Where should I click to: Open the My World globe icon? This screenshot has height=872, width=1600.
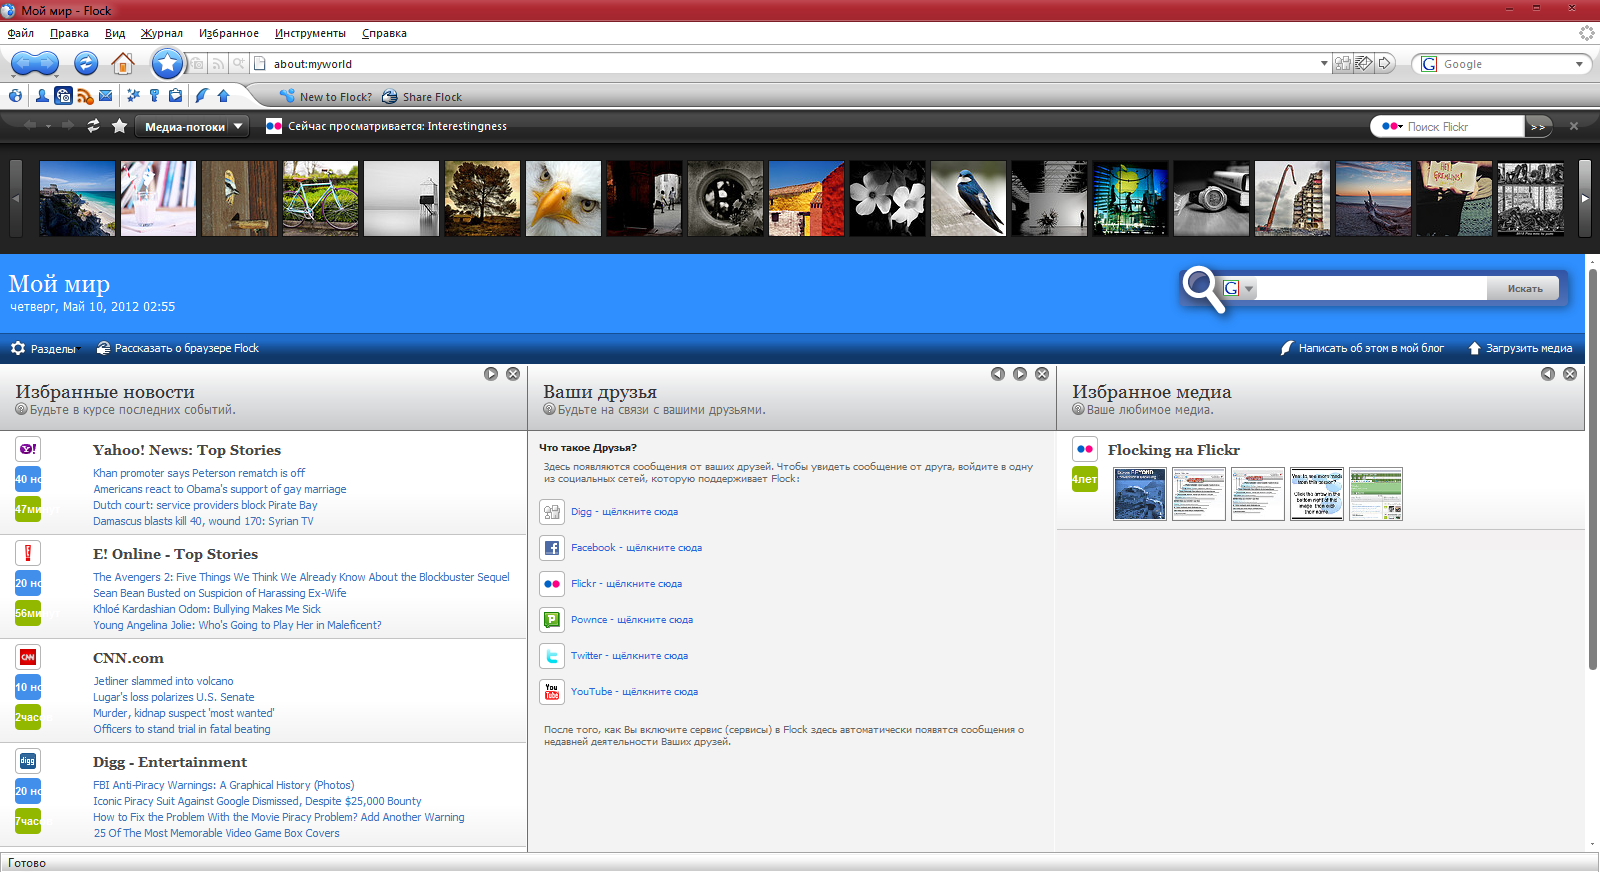pyautogui.click(x=15, y=96)
